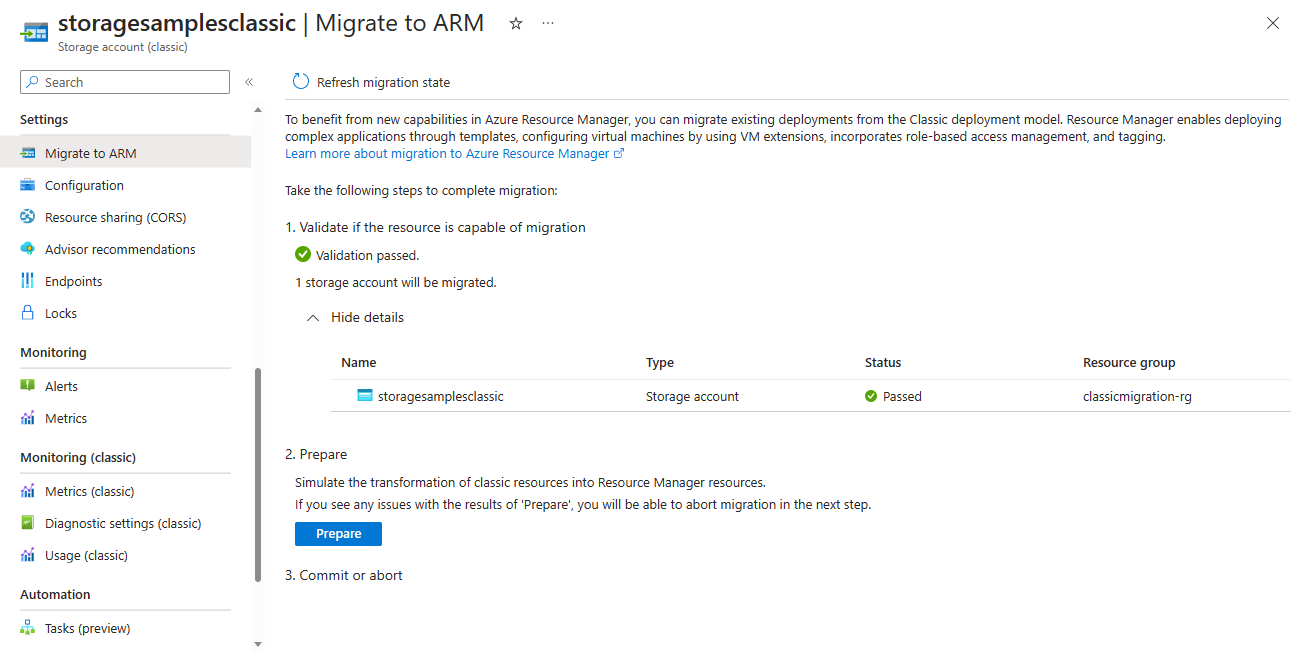The height and width of the screenshot is (653, 1309).
Task: Click the Name column header
Action: click(358, 362)
